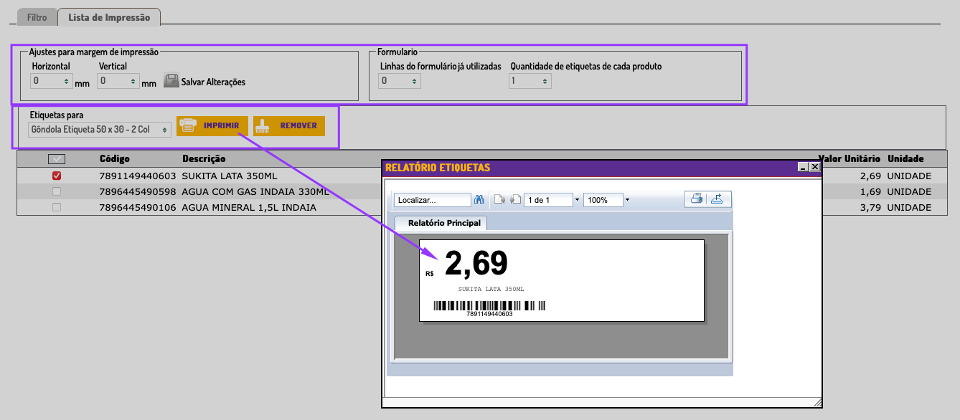Click the 100% zoom field
The image size is (960, 420).
coord(604,200)
